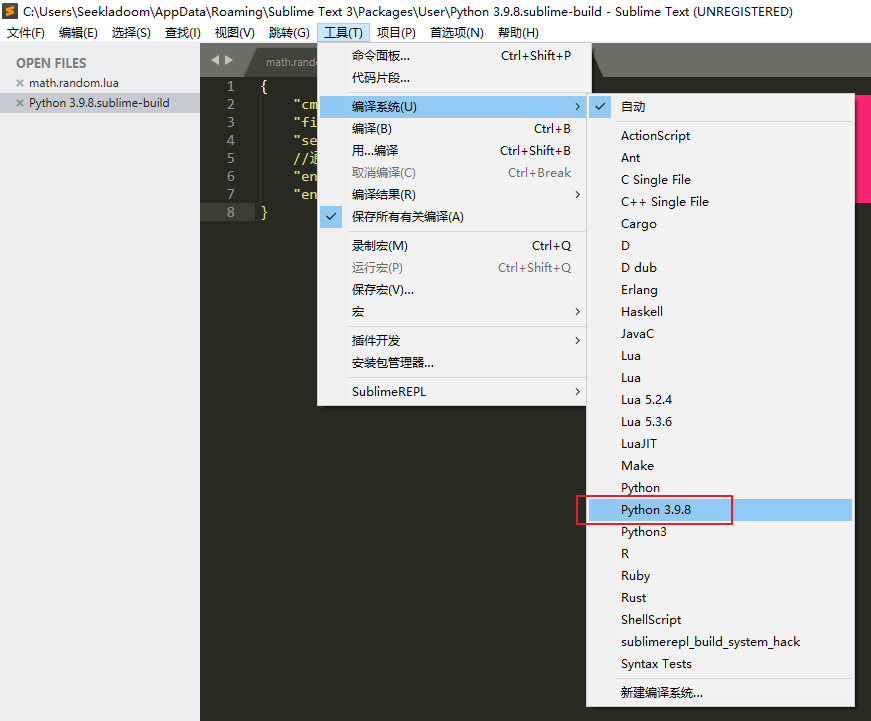871x721 pixels.
Task: Expand the 插件开发 submenu
Action: click(453, 341)
